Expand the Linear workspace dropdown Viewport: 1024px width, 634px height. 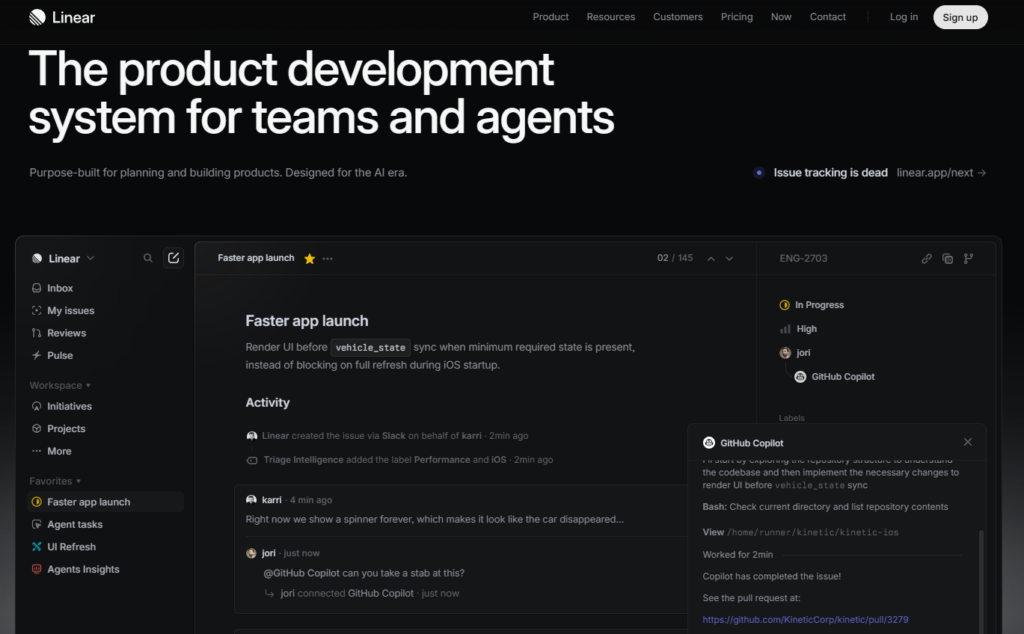click(91, 258)
